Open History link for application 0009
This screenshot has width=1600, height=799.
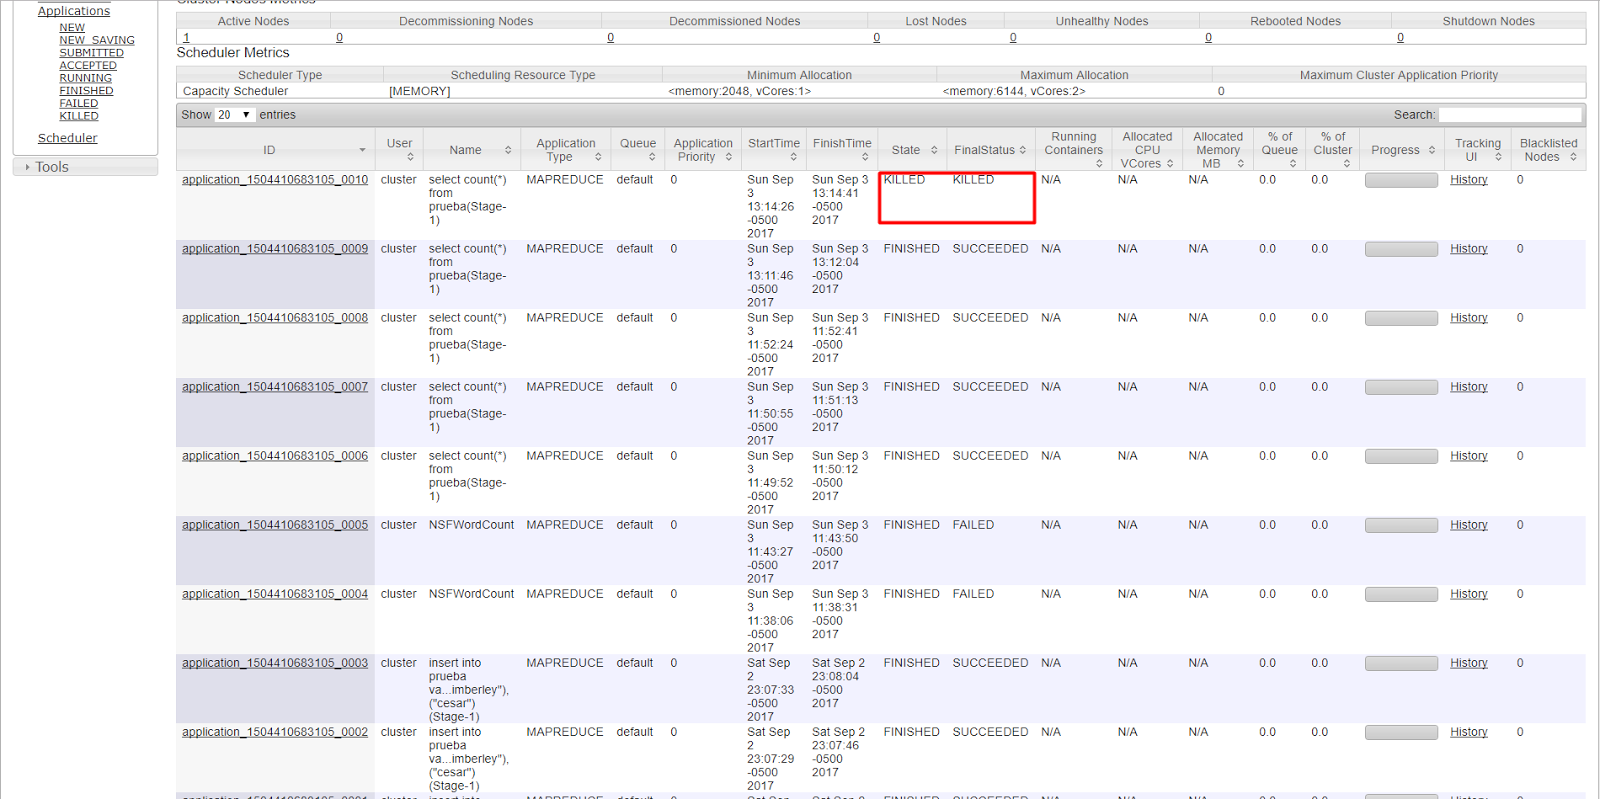1469,249
